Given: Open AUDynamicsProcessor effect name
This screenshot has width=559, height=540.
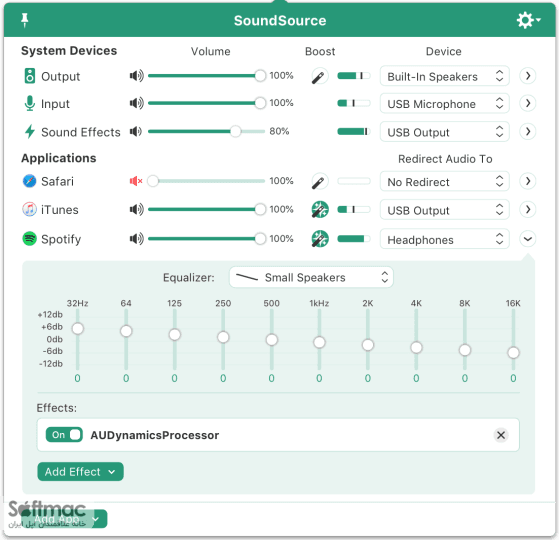Looking at the screenshot, I should [155, 435].
